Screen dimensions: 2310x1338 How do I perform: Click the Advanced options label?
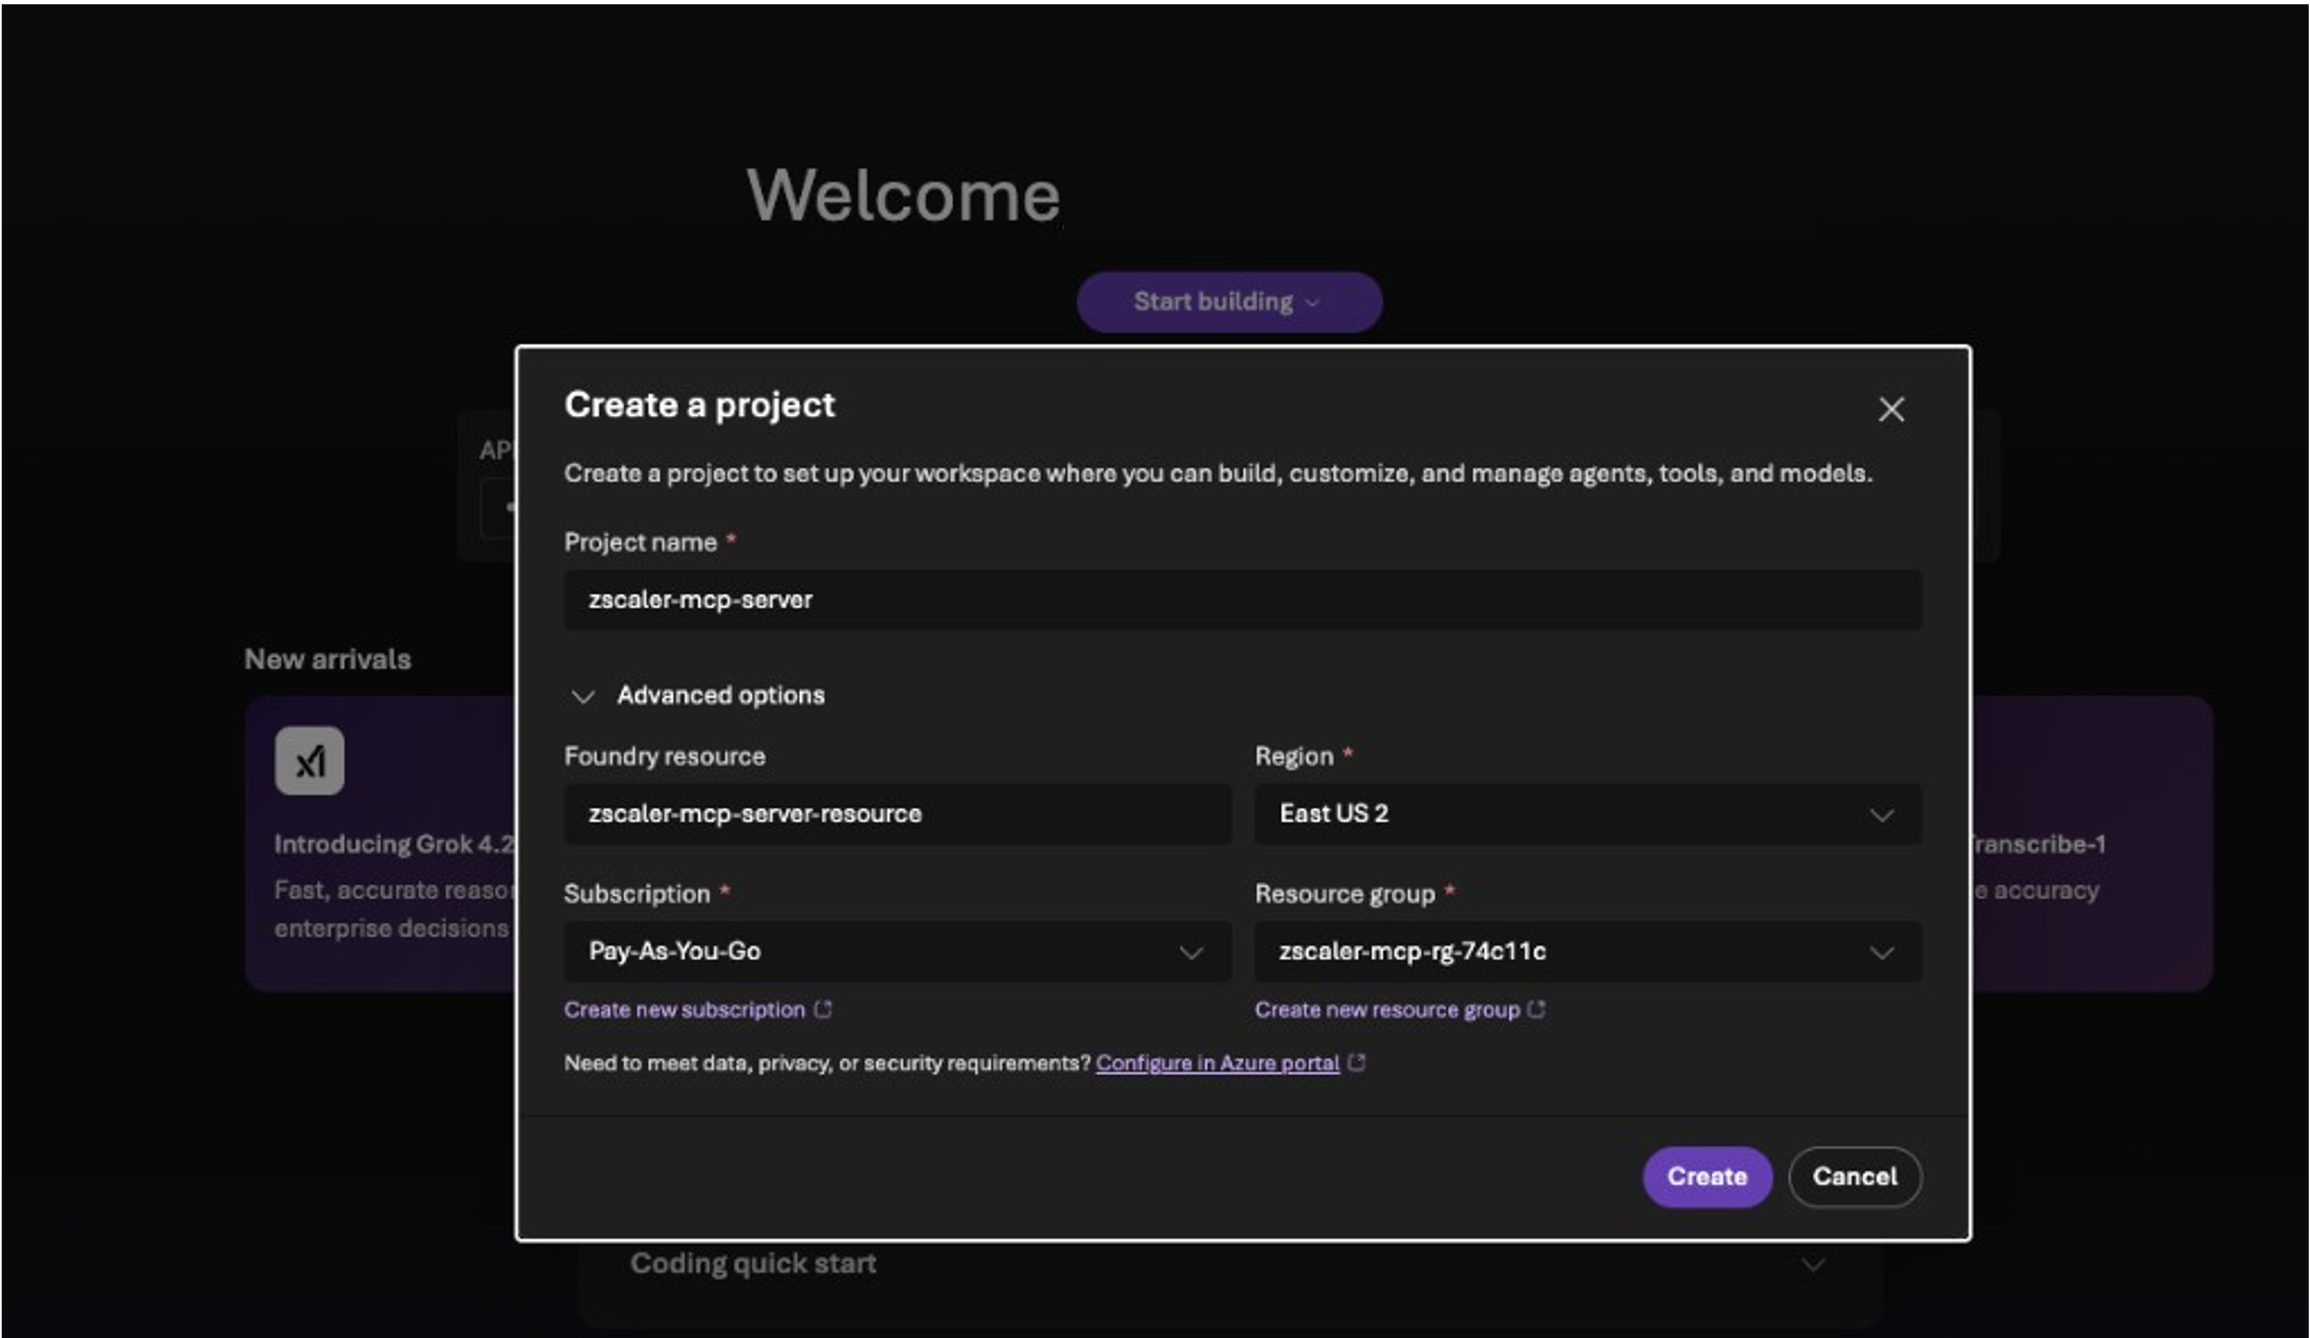click(x=720, y=696)
